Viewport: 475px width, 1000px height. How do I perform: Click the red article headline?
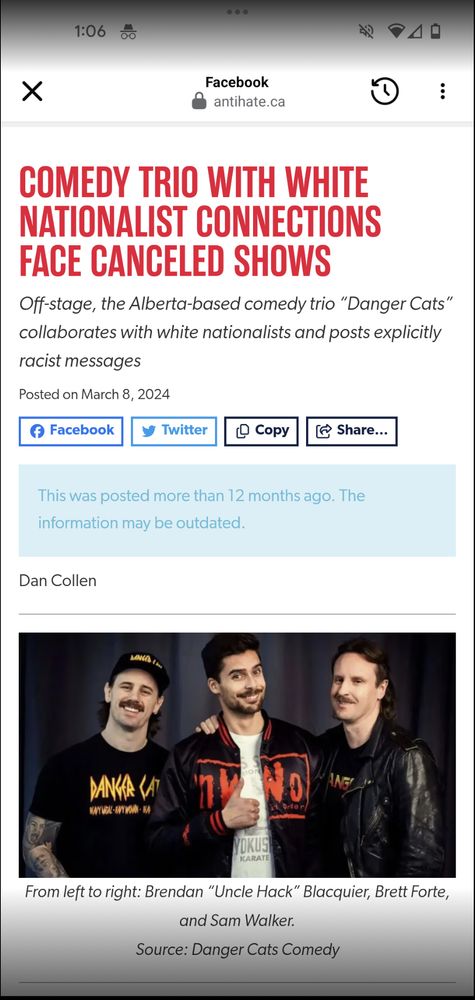point(200,221)
